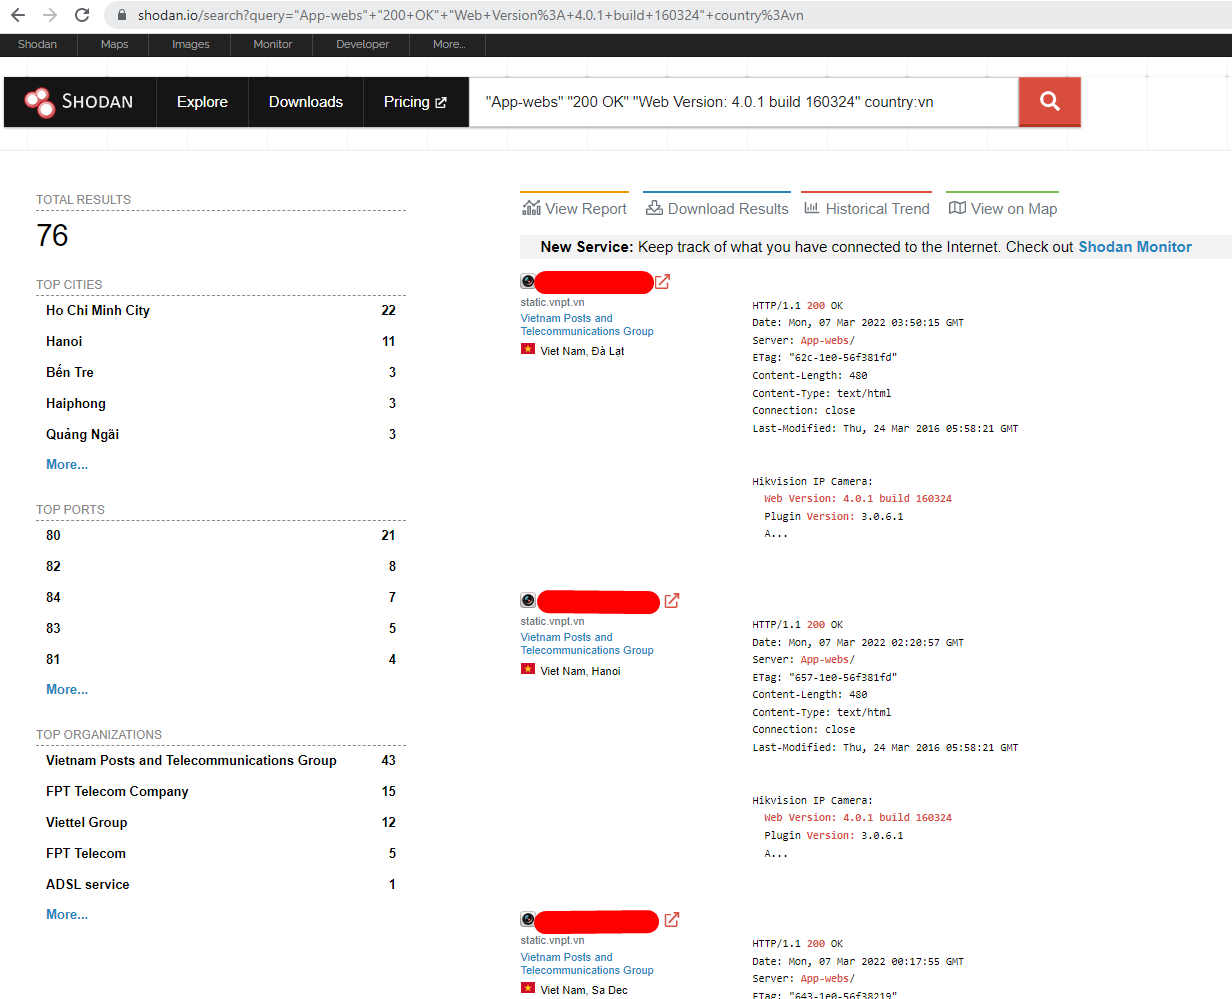Click camera icon of the Đà Lạt result
Viewport: 1232px width, 999px height.
527,282
